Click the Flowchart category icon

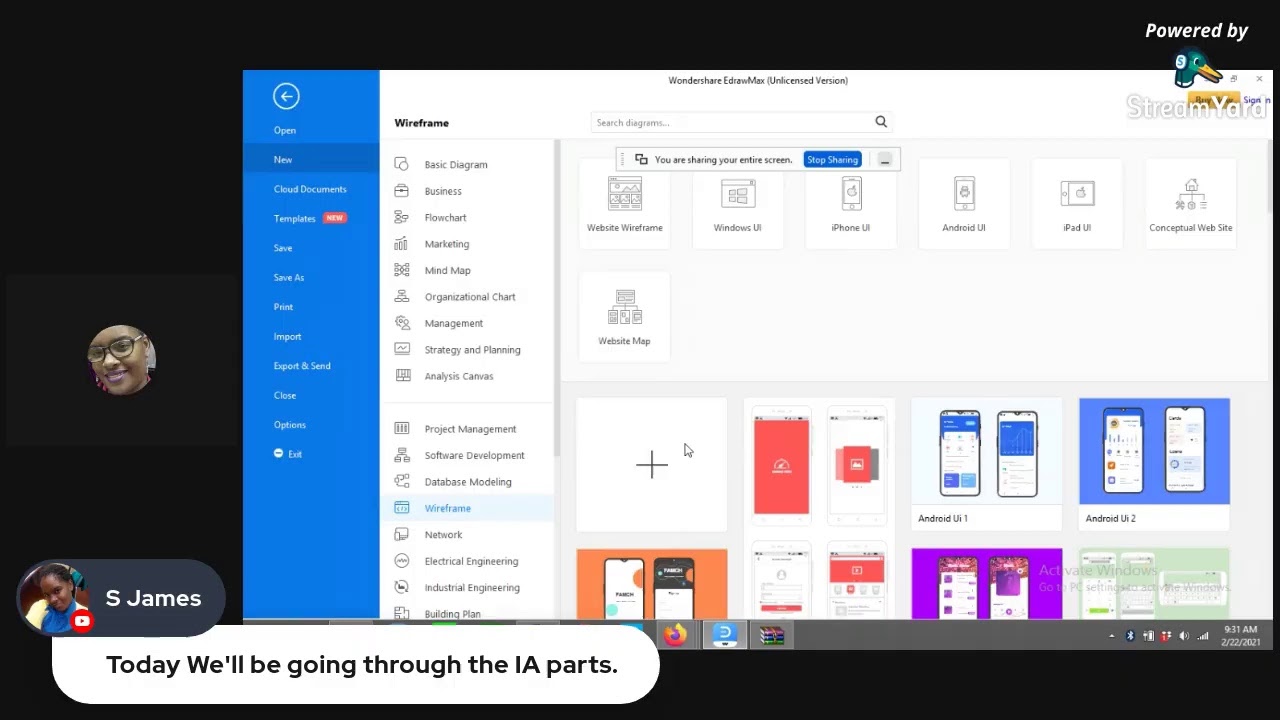point(402,217)
